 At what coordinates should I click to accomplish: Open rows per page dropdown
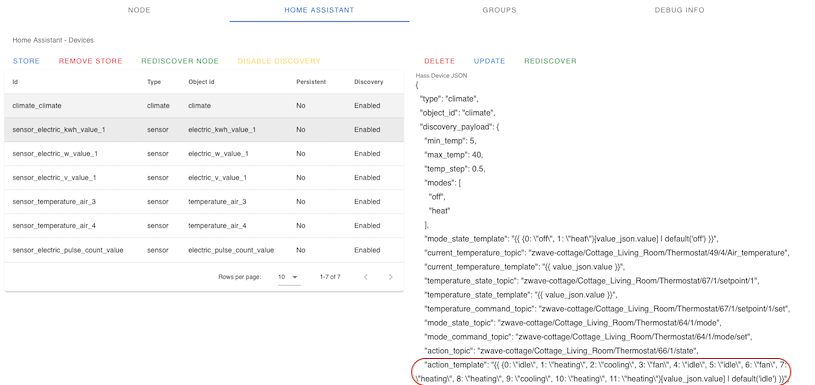tap(289, 277)
